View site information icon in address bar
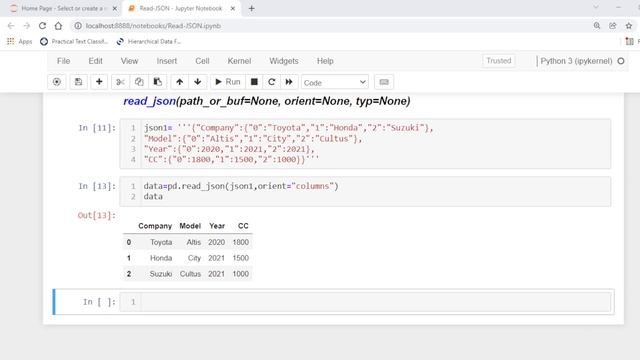640x360 pixels. point(78,26)
